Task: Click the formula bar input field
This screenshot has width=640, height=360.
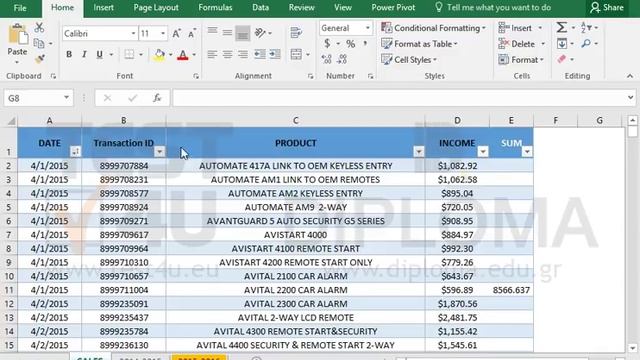Action: [x=399, y=98]
